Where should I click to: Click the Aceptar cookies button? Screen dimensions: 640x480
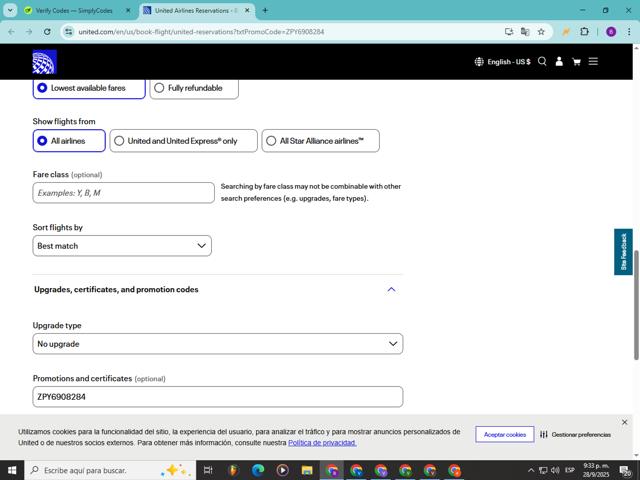pos(505,435)
